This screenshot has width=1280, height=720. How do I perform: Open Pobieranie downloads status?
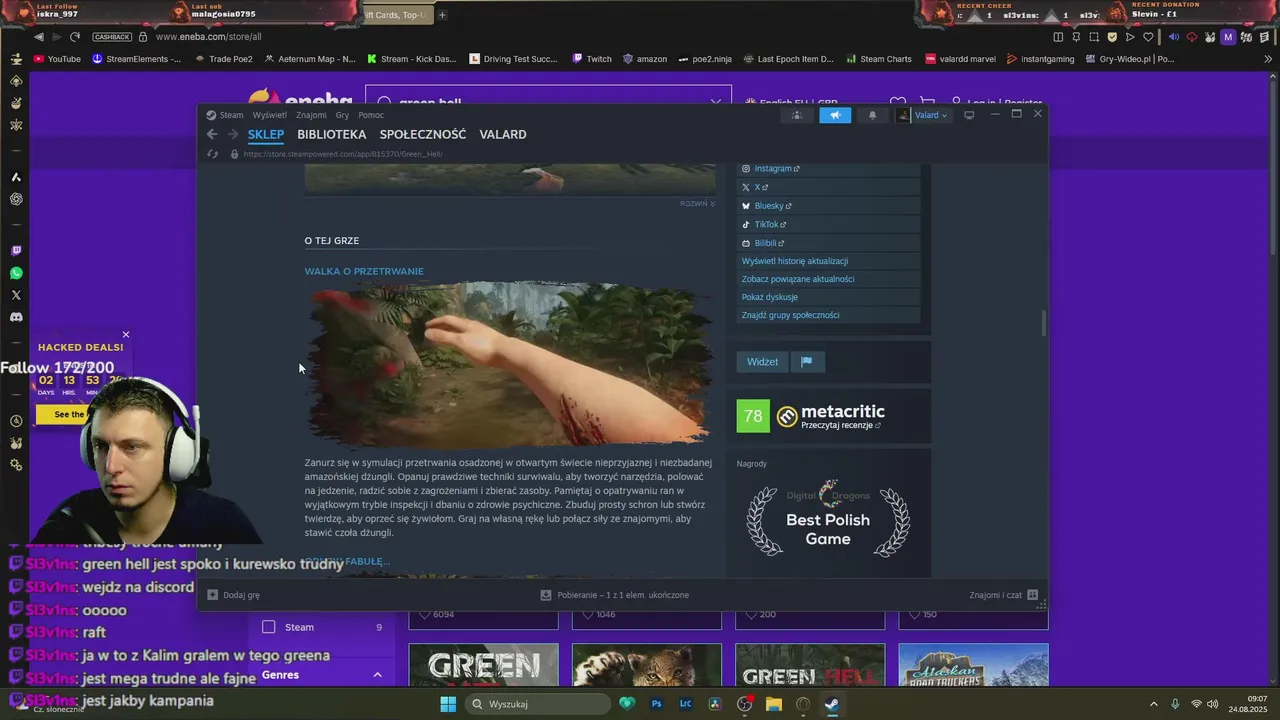pyautogui.click(x=615, y=595)
